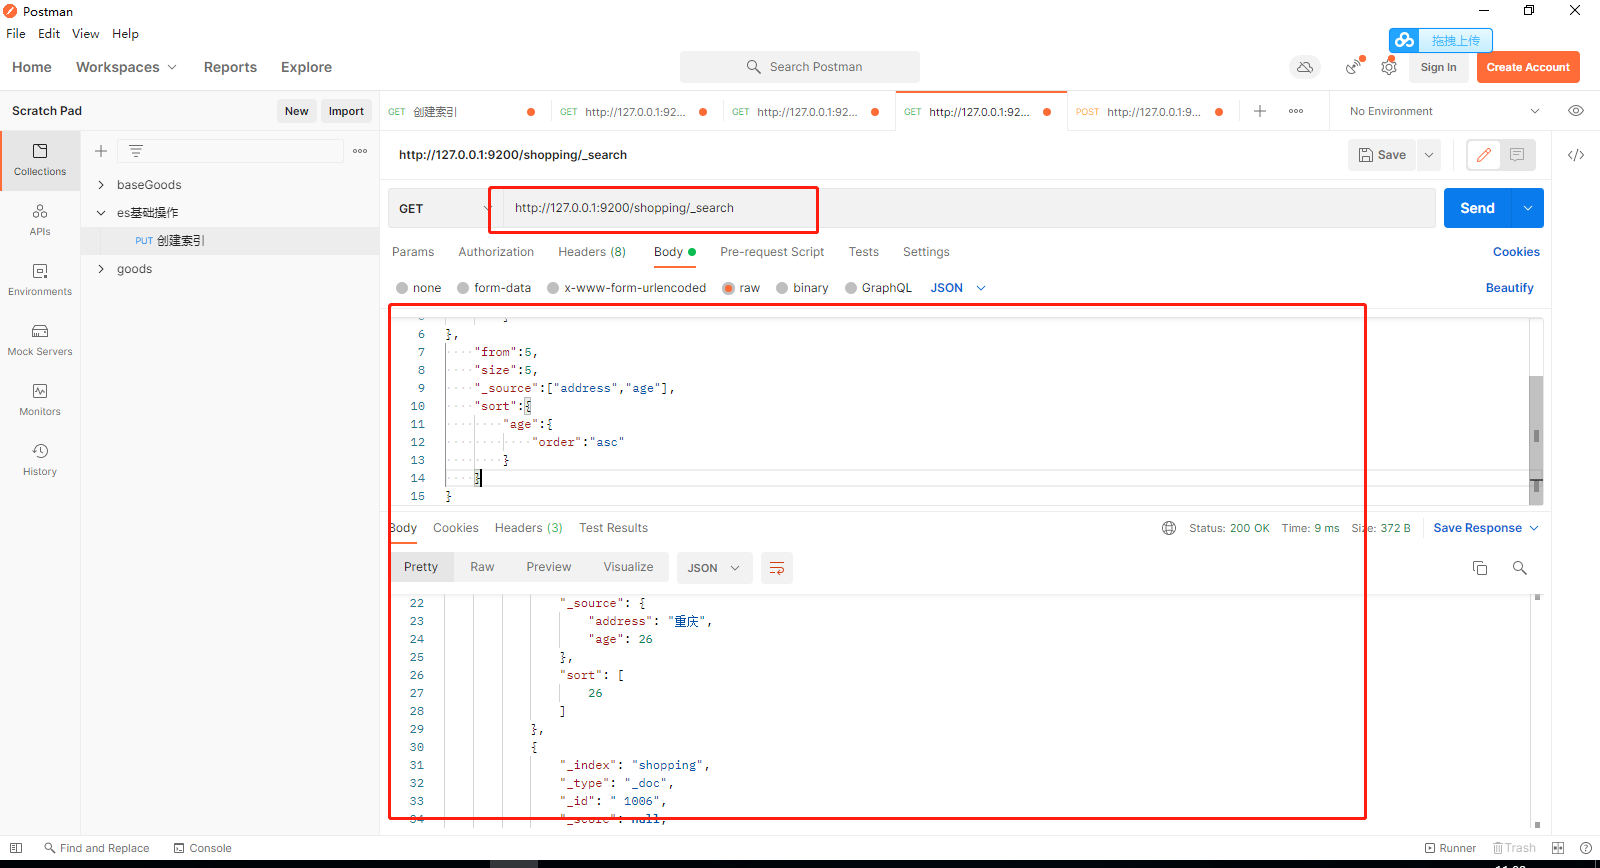Toggle response line wrap icon
Viewport: 1600px width, 868px height.
tap(777, 568)
